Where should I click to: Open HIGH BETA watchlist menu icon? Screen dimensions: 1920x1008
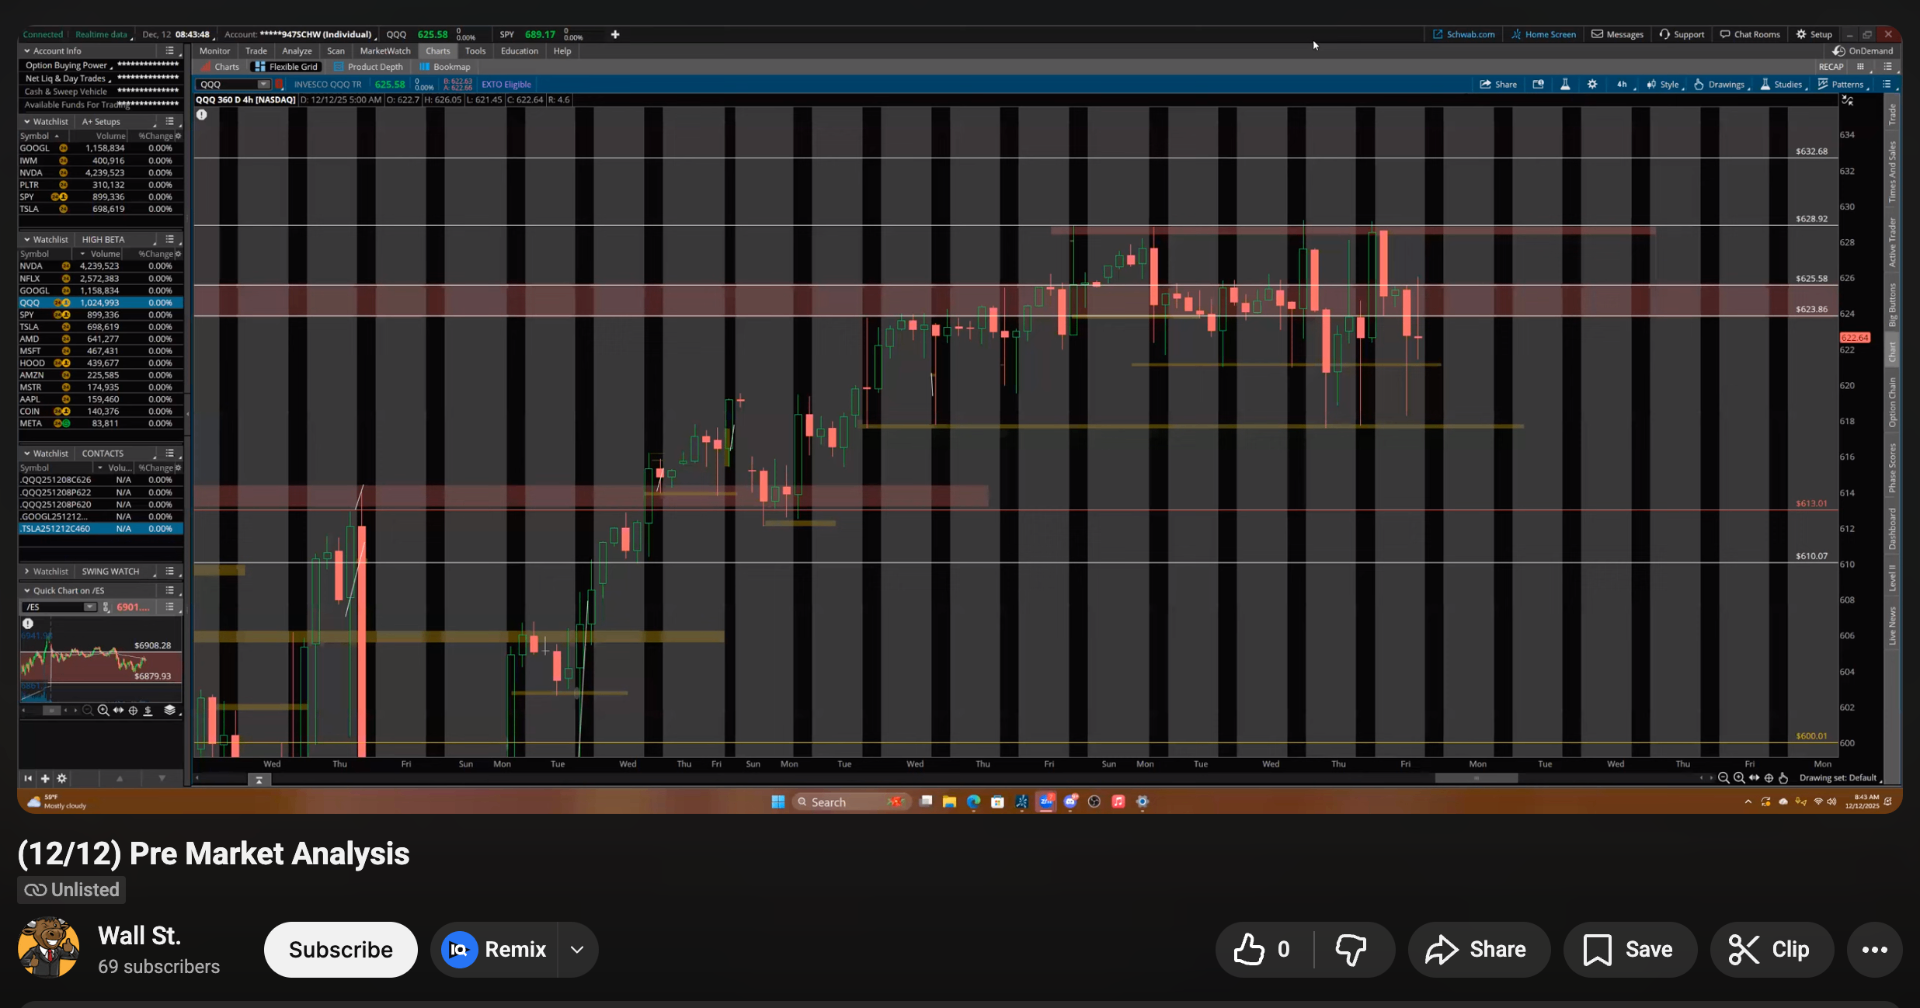coord(170,240)
